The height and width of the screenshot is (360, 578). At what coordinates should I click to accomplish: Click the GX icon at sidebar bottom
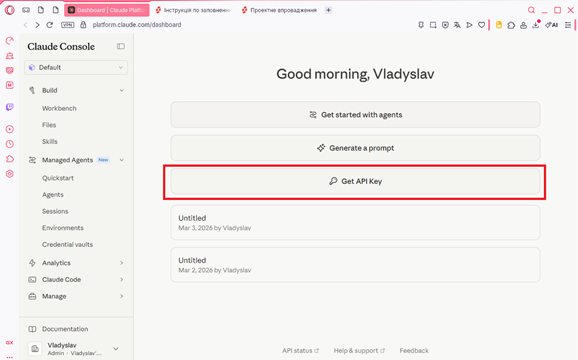click(x=10, y=343)
